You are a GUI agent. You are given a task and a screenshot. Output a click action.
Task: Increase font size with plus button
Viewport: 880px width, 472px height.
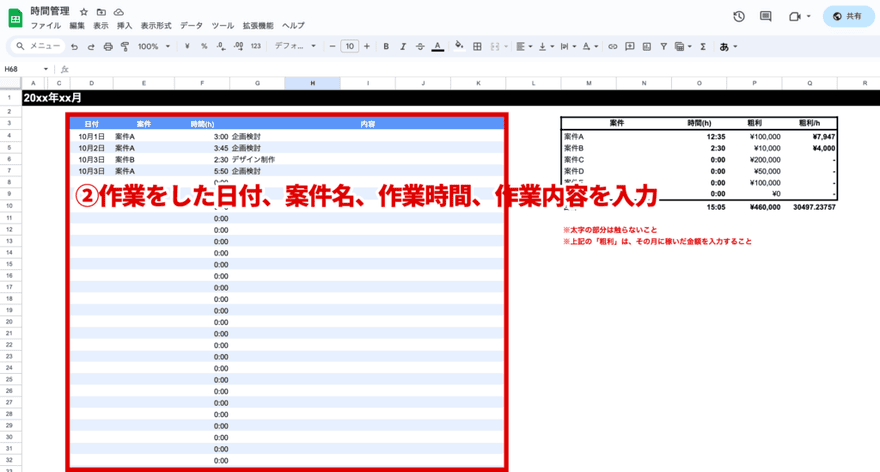(366, 47)
